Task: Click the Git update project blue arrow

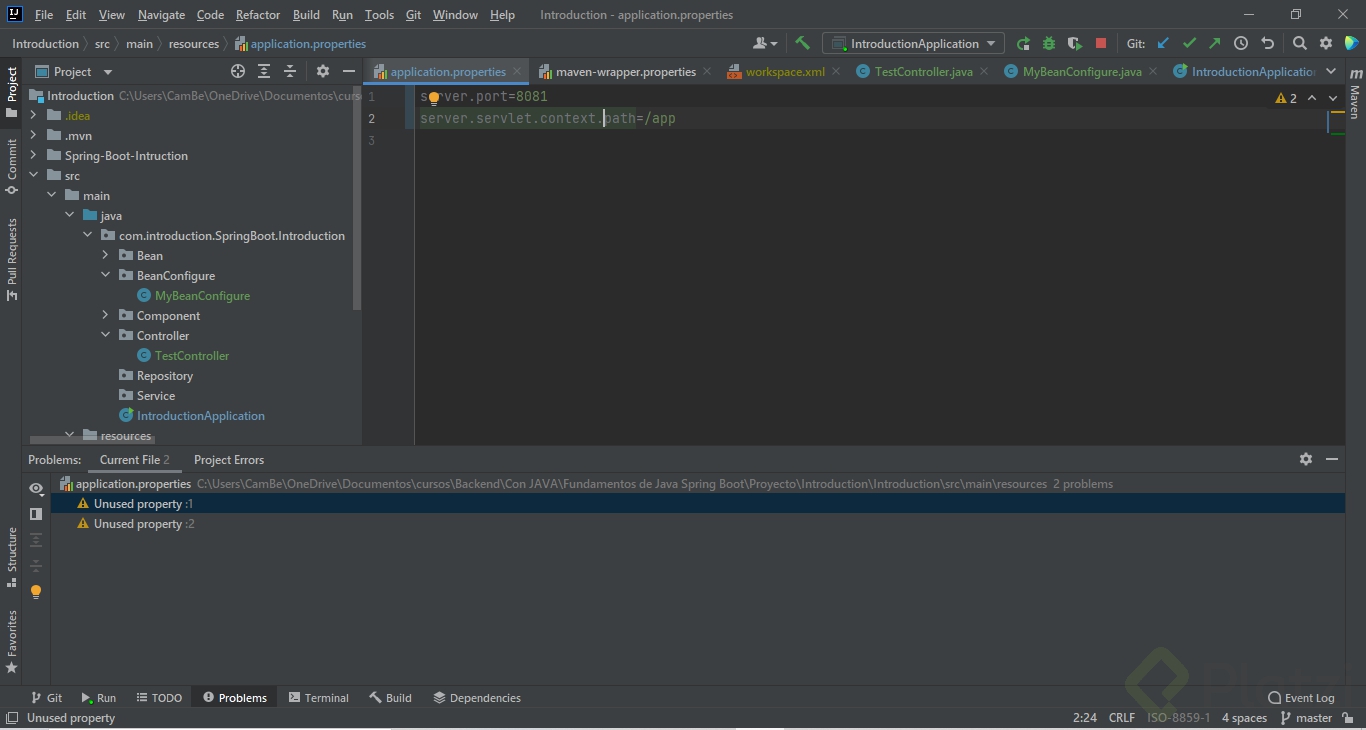Action: pyautogui.click(x=1163, y=43)
